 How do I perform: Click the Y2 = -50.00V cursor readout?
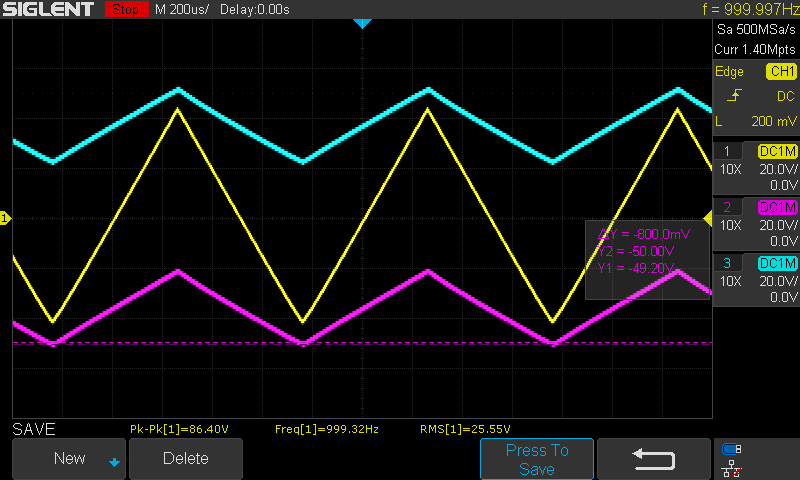coord(636,251)
